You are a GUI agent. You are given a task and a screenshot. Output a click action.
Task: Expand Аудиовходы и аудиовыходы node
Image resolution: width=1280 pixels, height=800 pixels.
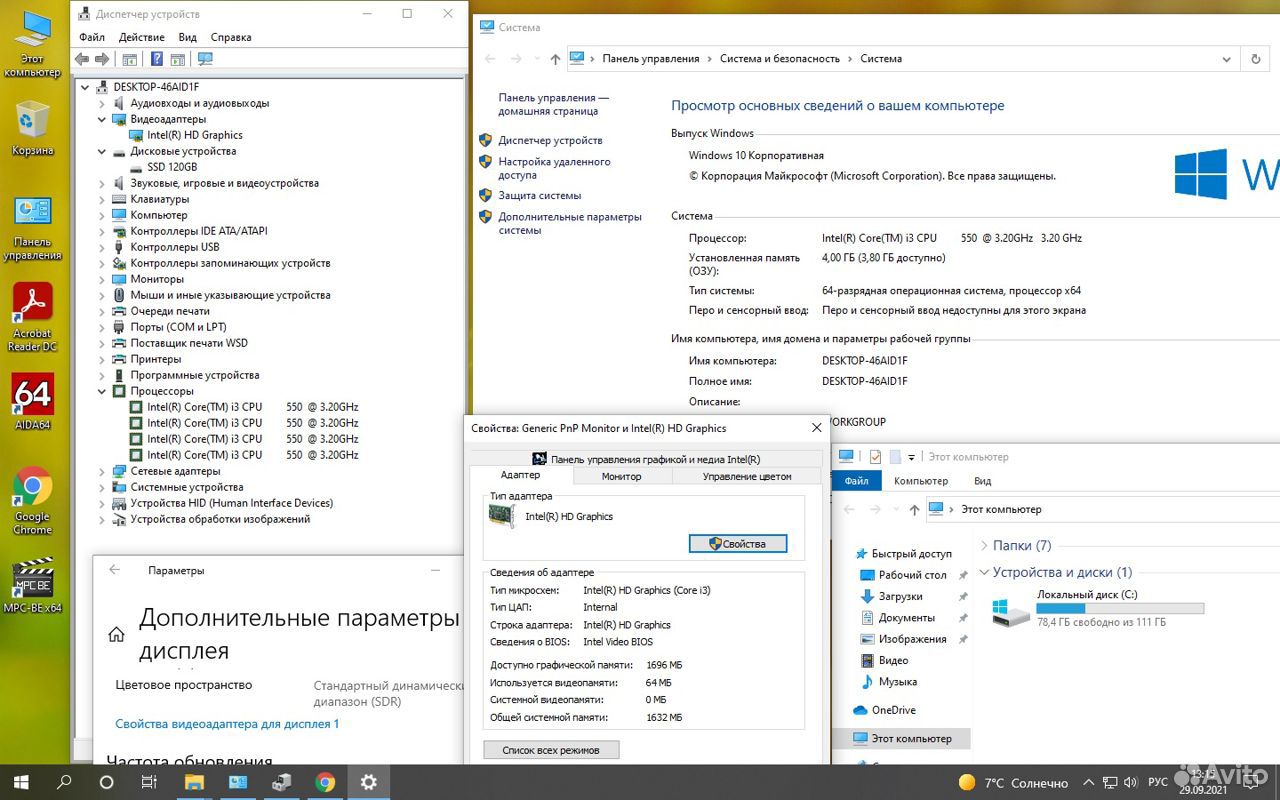point(102,103)
